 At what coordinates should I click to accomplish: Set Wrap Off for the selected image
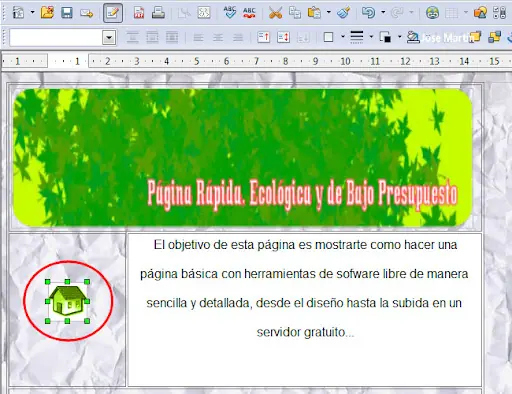(x=133, y=37)
